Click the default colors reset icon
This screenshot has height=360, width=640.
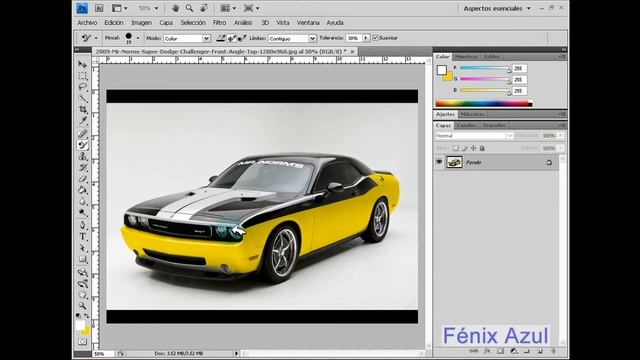click(x=78, y=316)
